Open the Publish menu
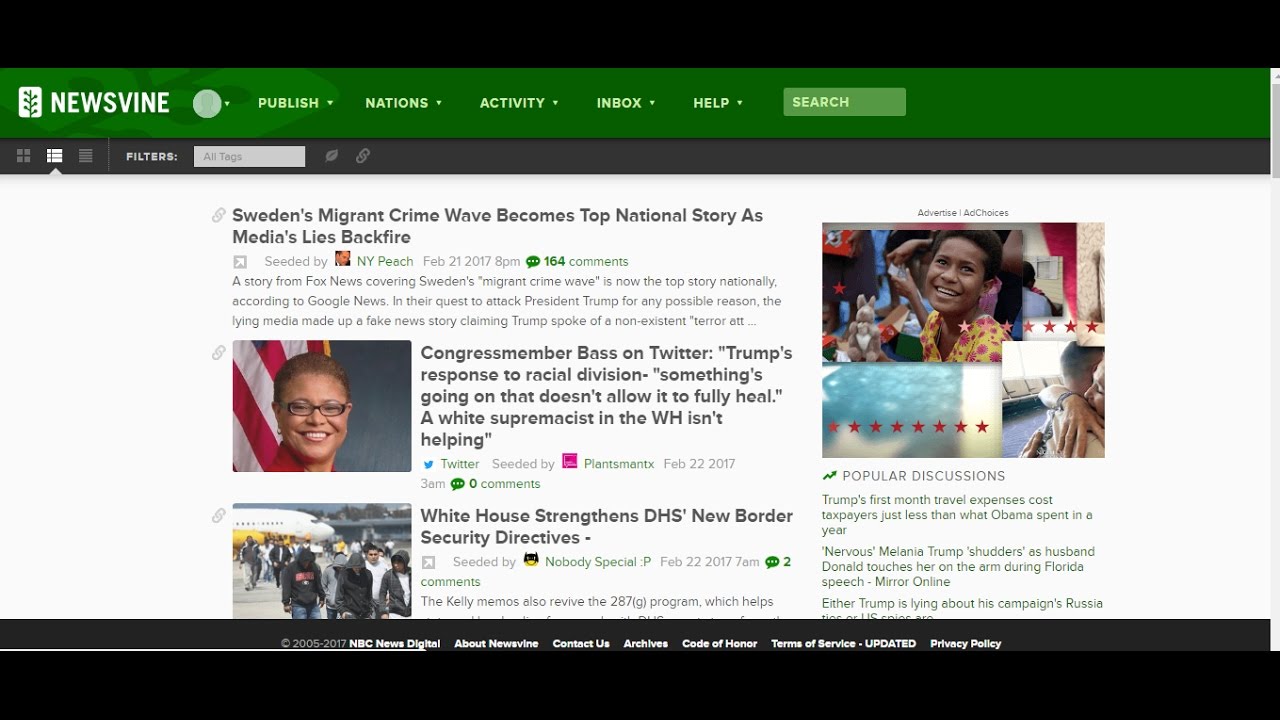The height and width of the screenshot is (720, 1280). click(288, 103)
